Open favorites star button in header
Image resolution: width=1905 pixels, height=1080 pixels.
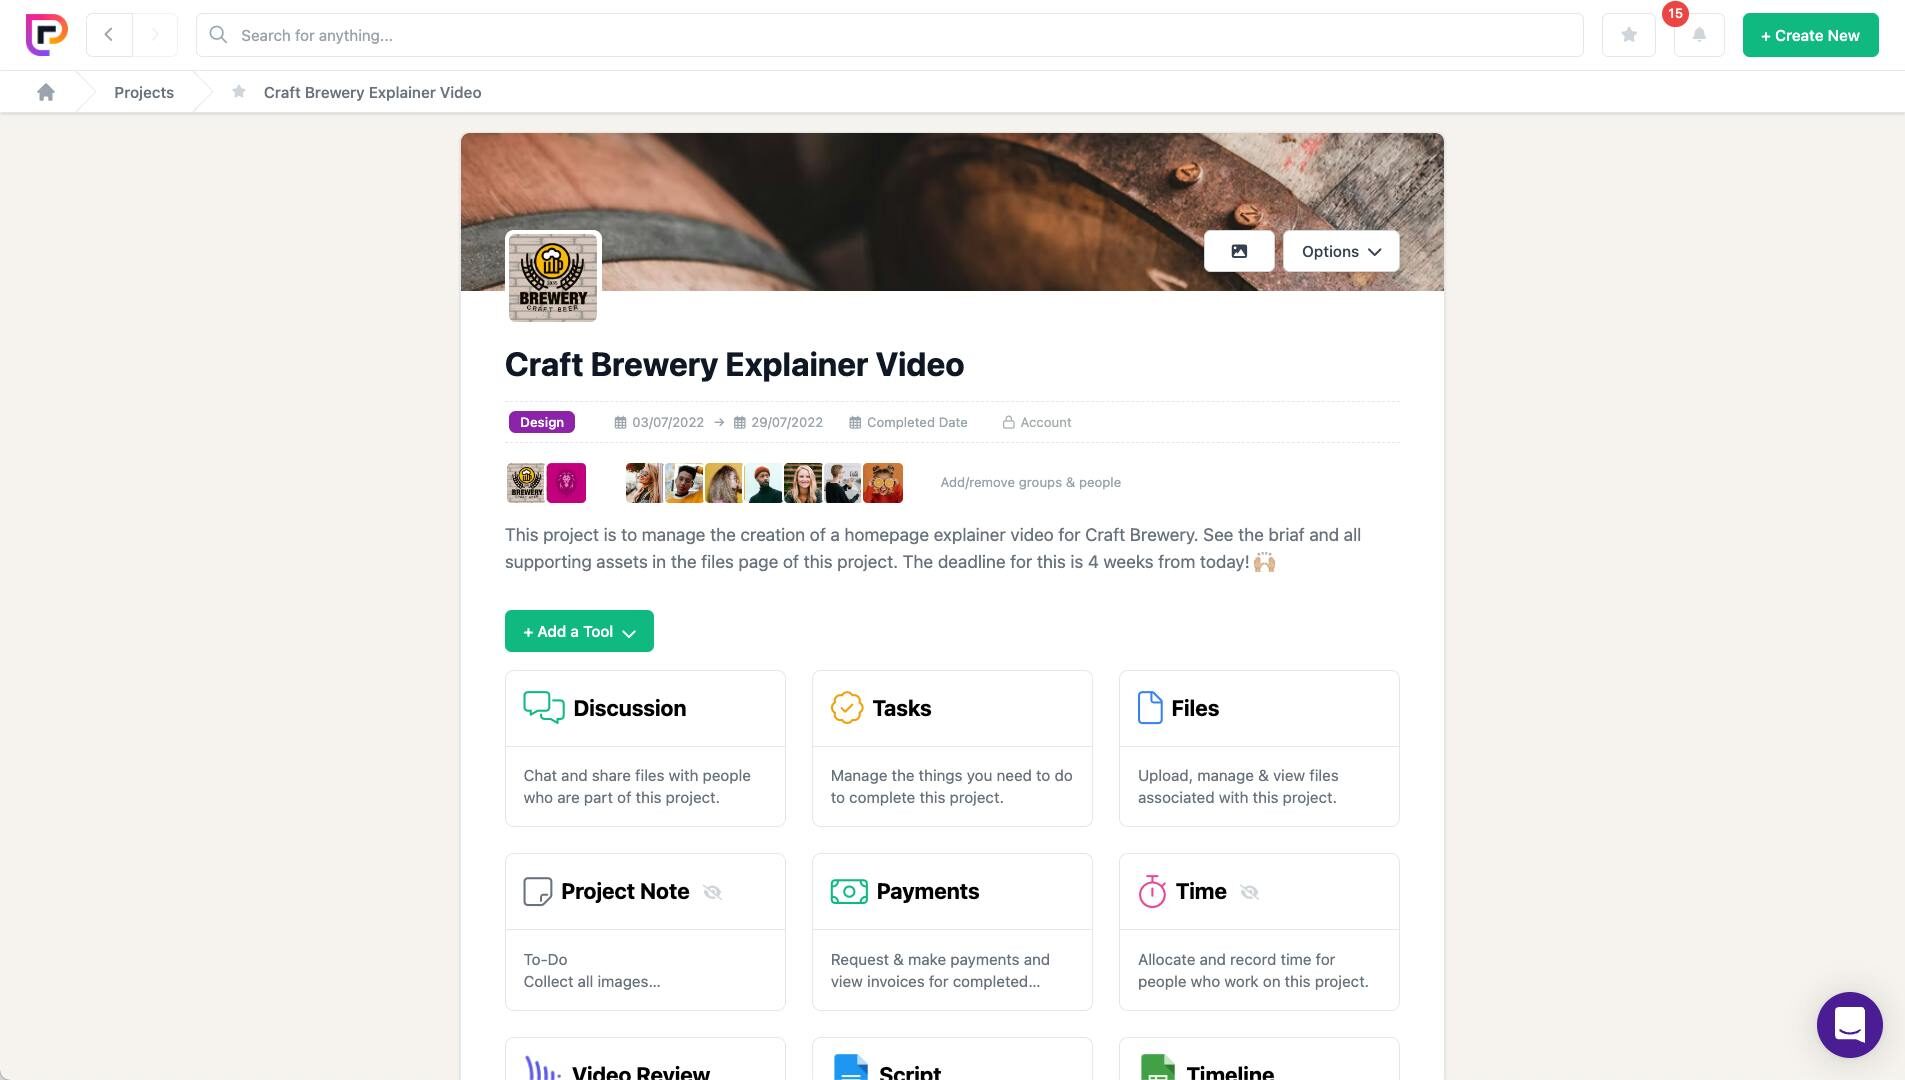[1629, 35]
